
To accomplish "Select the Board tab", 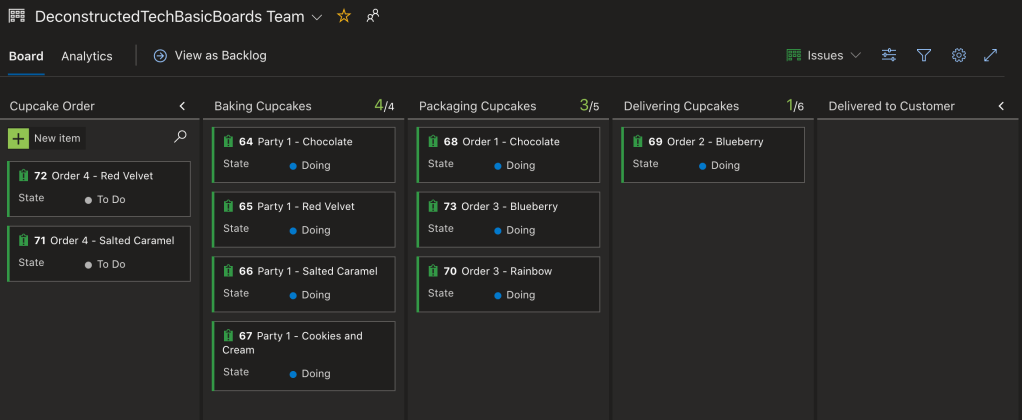I will coord(26,56).
